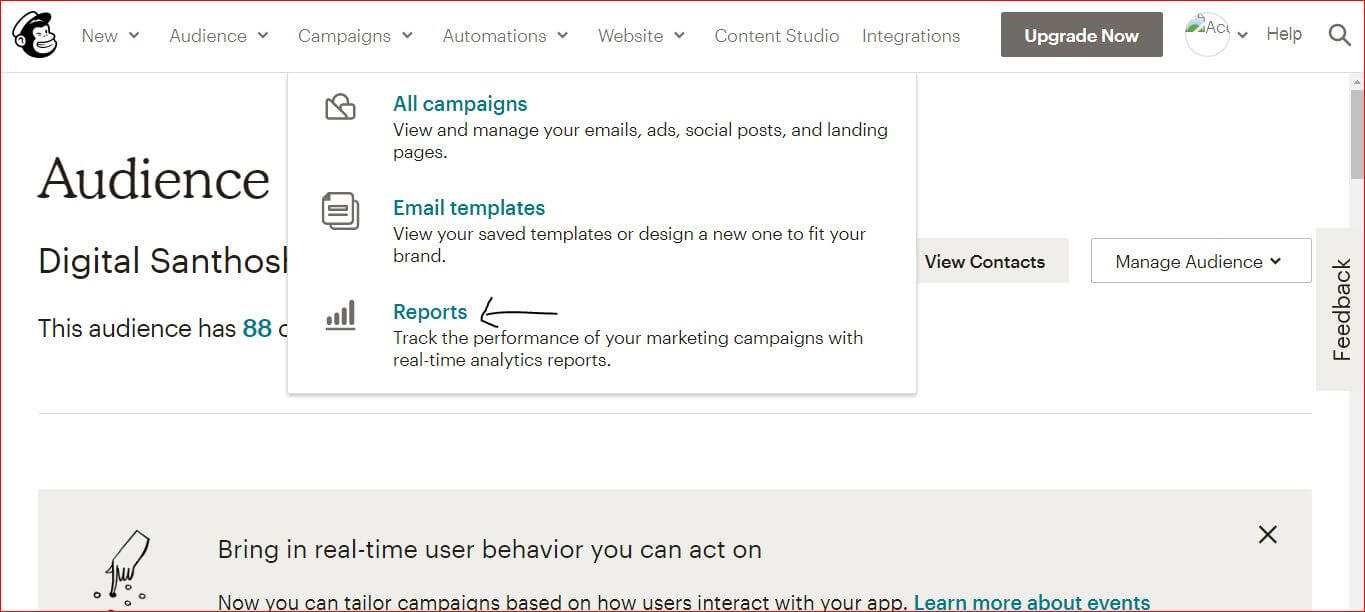
Task: Open the search magnifier icon
Action: coord(1339,35)
